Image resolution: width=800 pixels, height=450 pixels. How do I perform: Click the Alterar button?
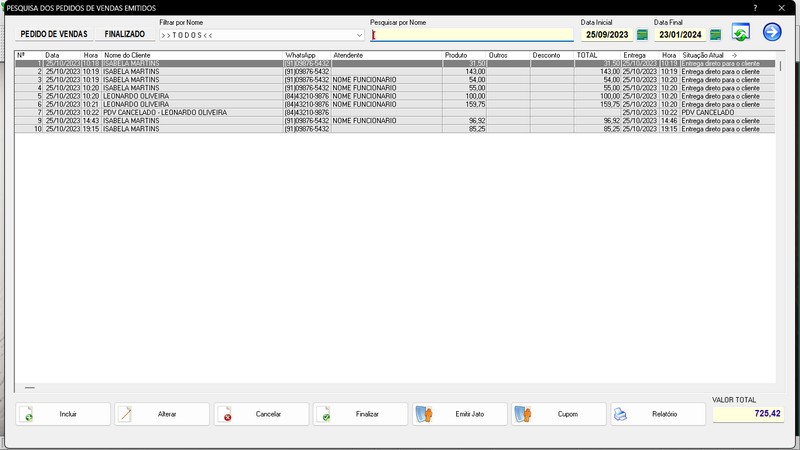pyautogui.click(x=162, y=414)
